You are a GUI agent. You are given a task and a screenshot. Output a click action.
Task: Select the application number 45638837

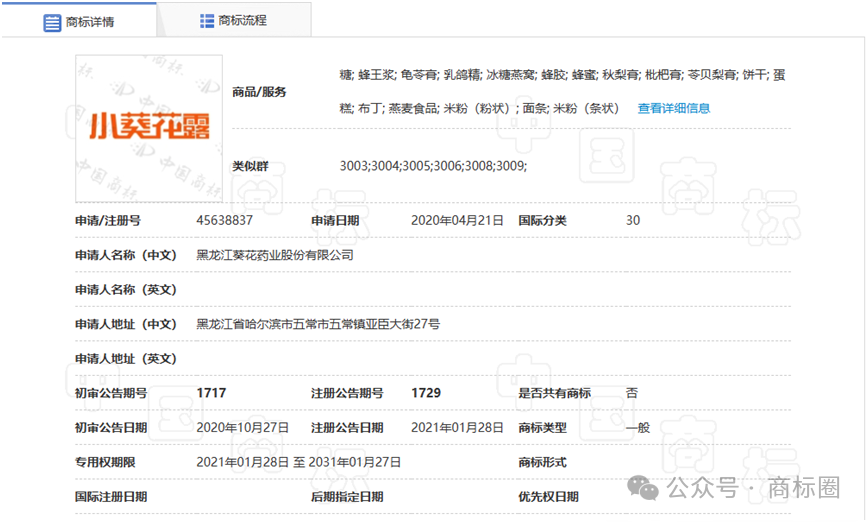pyautogui.click(x=224, y=220)
